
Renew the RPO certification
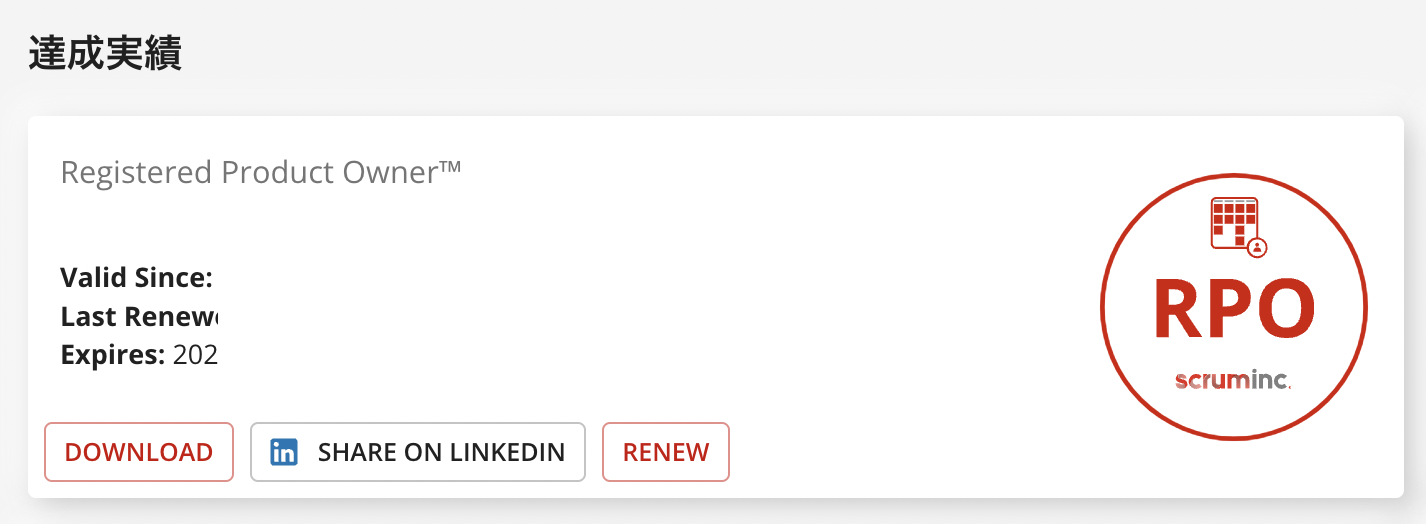[x=666, y=452]
